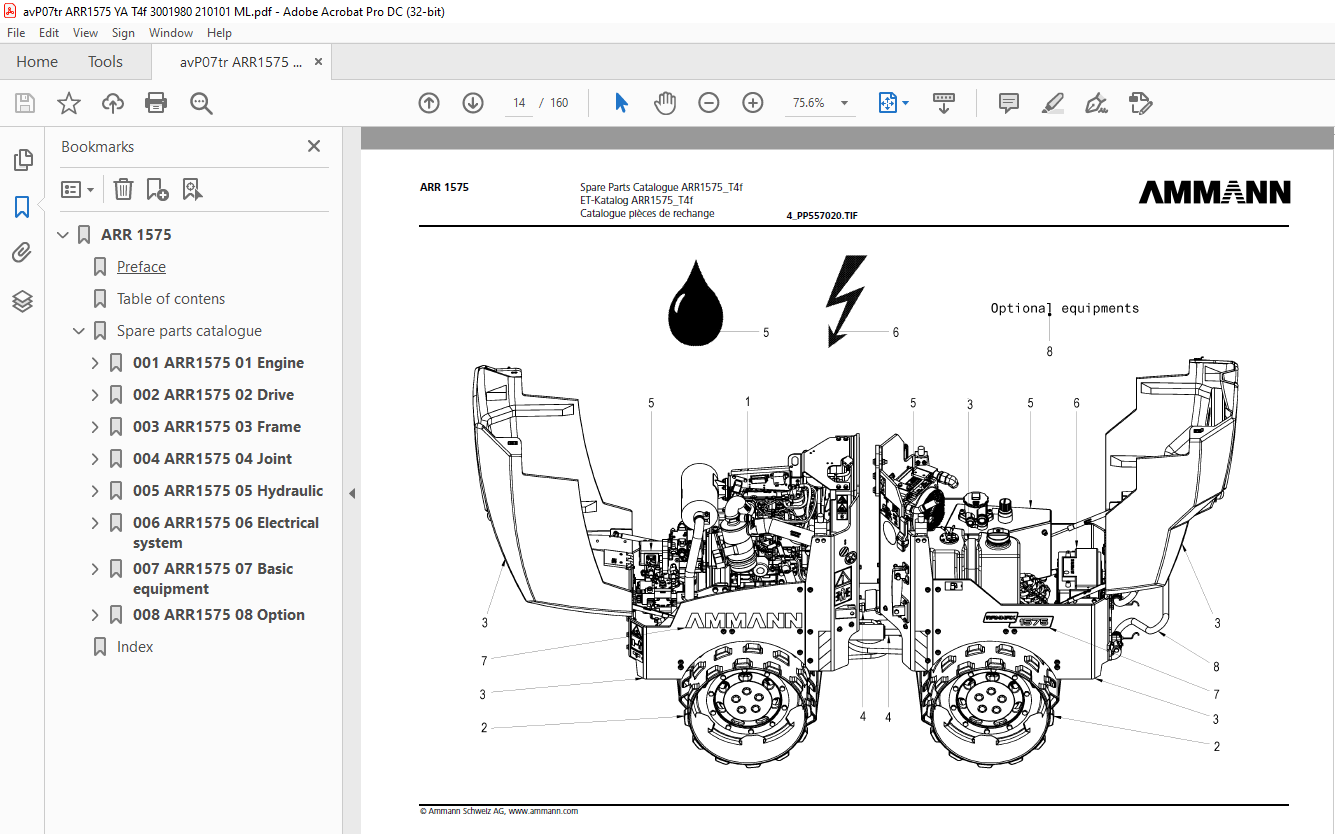Go to previous page arrow

[429, 103]
